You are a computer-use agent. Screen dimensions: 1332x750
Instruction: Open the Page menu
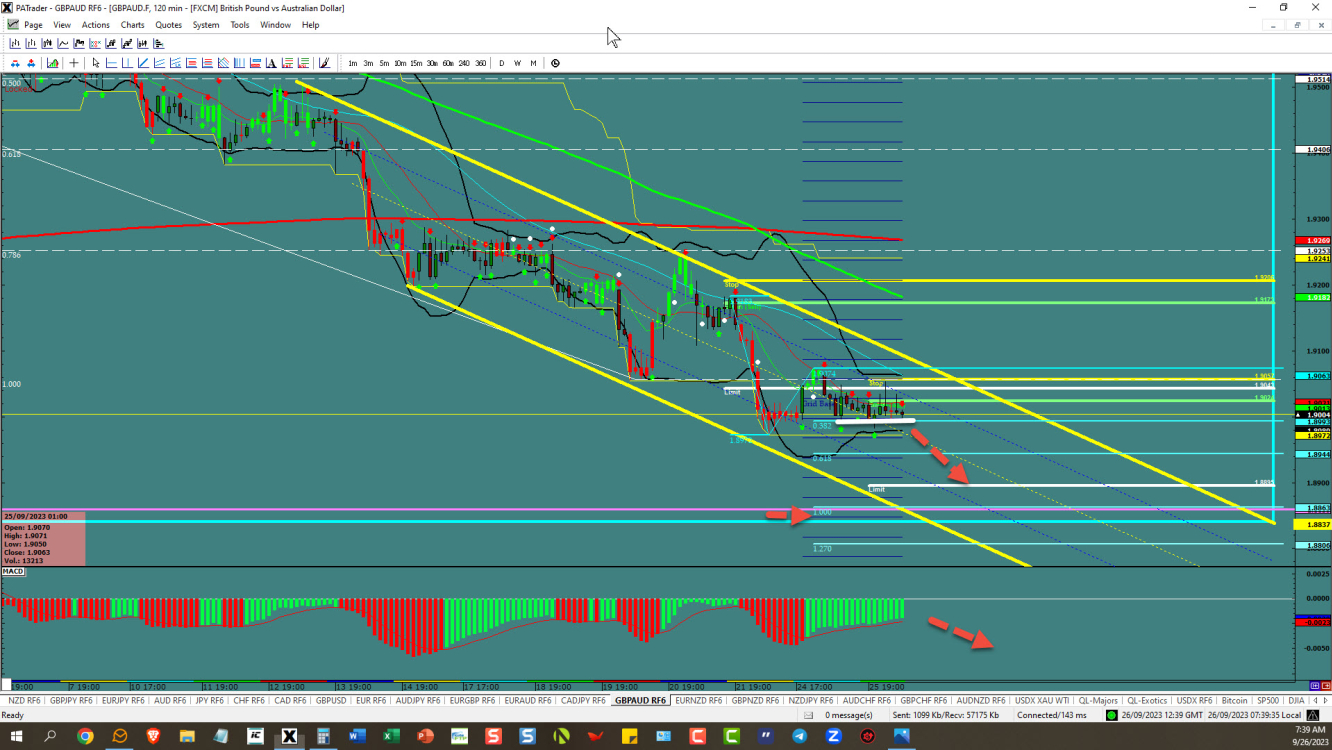(x=33, y=25)
